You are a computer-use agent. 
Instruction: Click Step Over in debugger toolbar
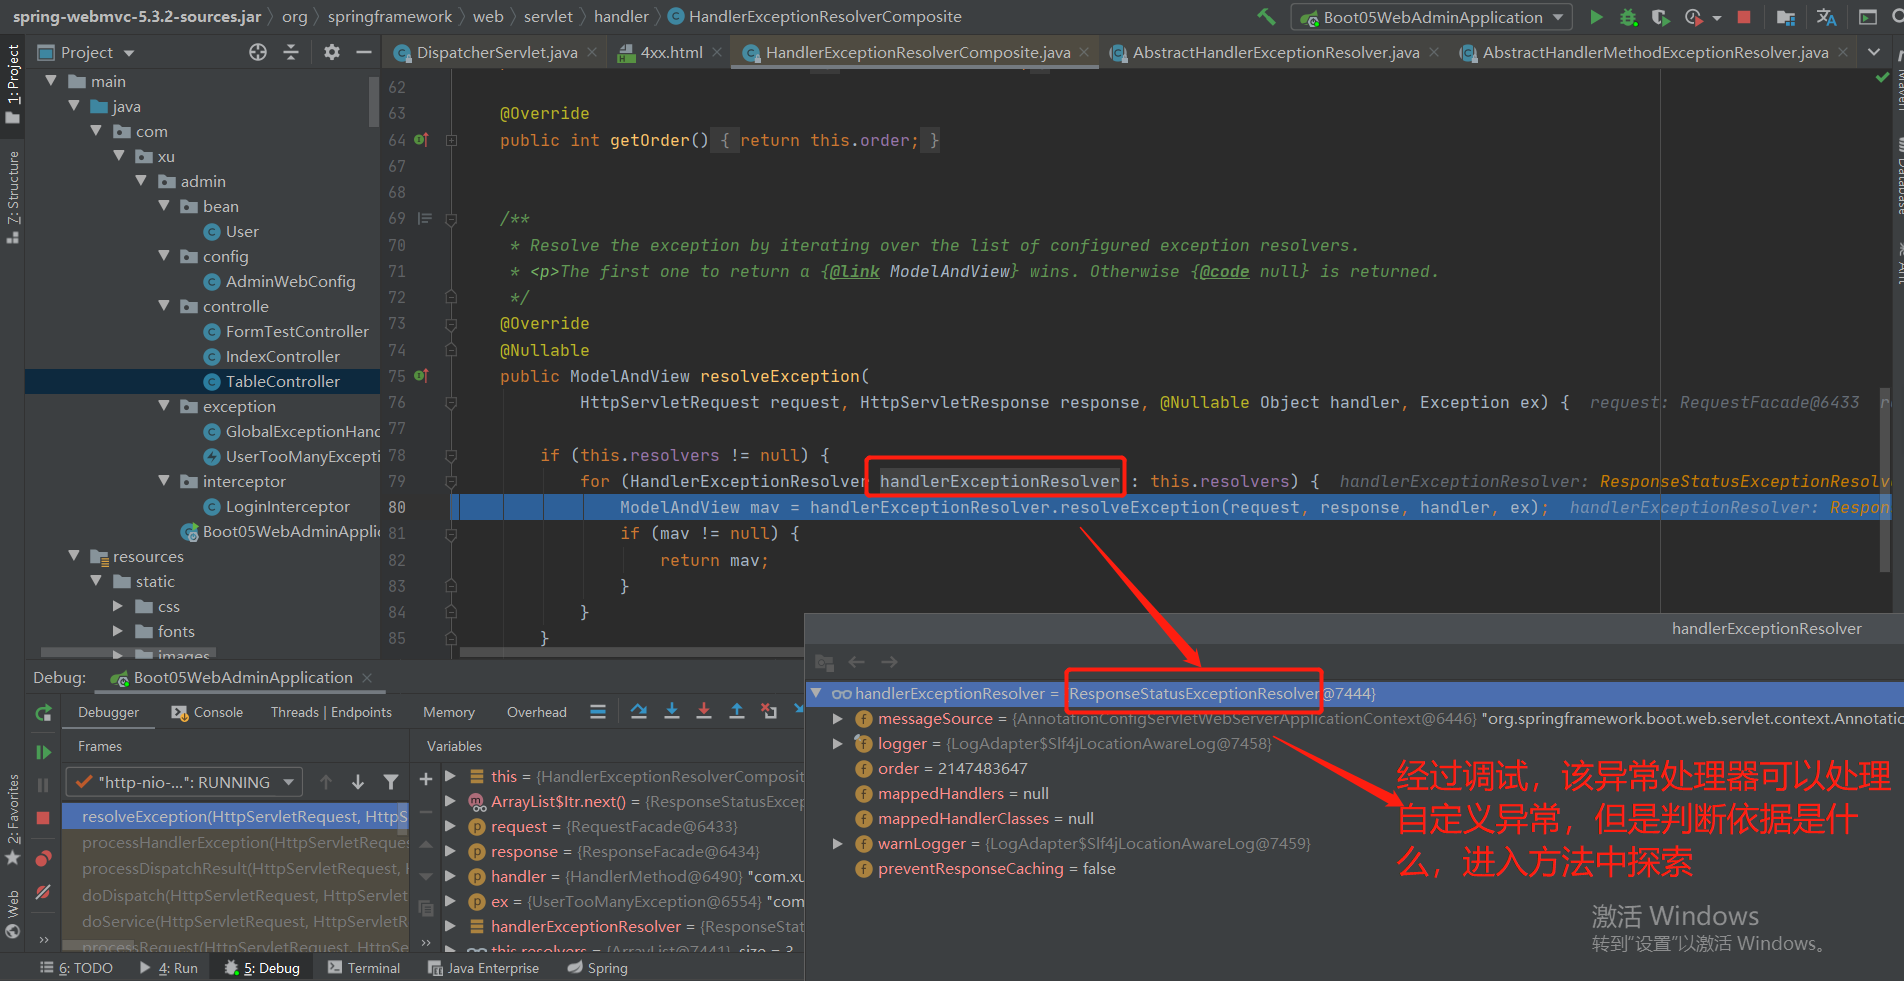point(639,711)
